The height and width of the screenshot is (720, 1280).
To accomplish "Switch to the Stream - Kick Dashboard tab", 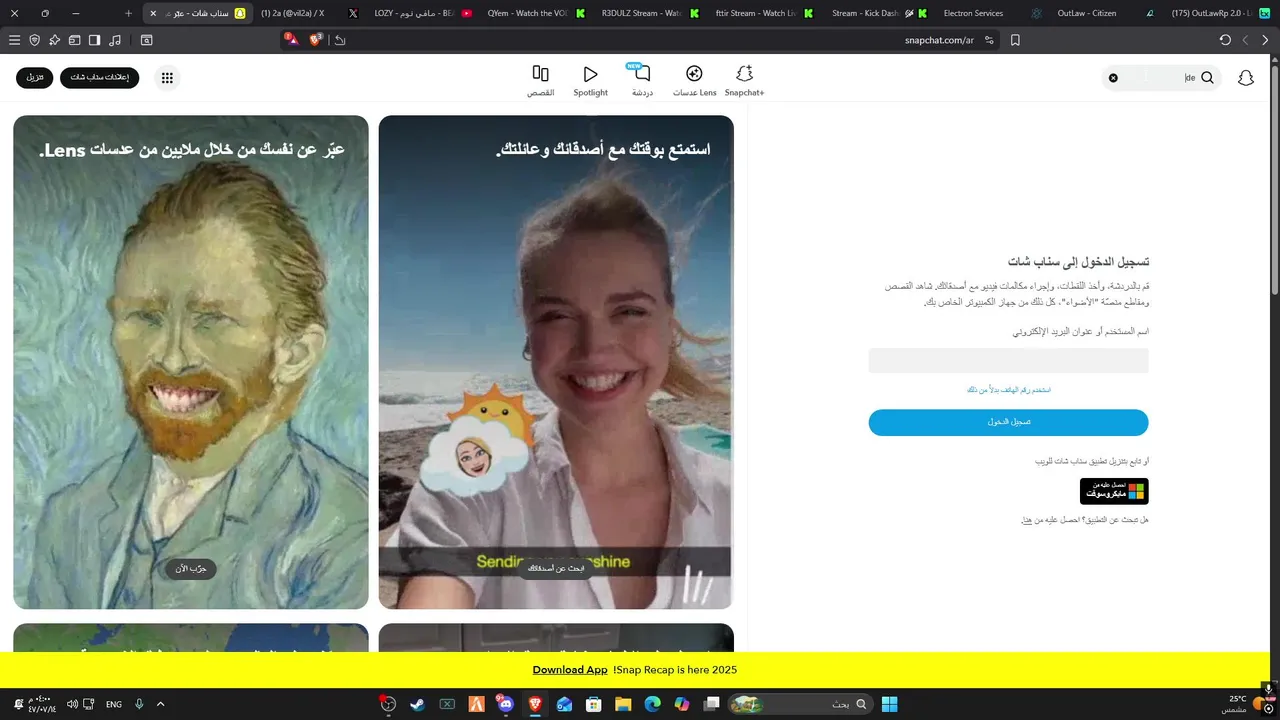I will [879, 13].
